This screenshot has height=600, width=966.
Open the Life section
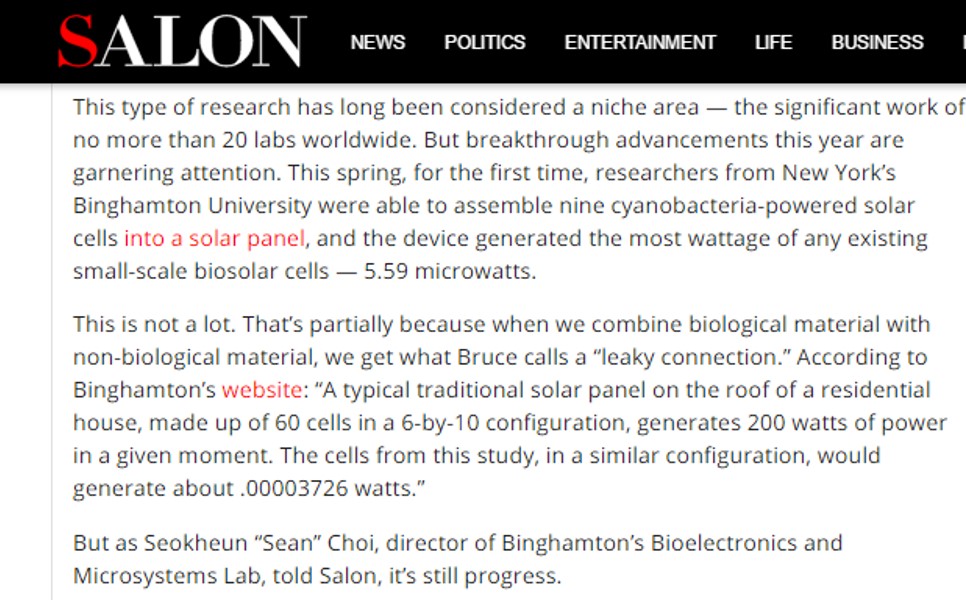773,43
